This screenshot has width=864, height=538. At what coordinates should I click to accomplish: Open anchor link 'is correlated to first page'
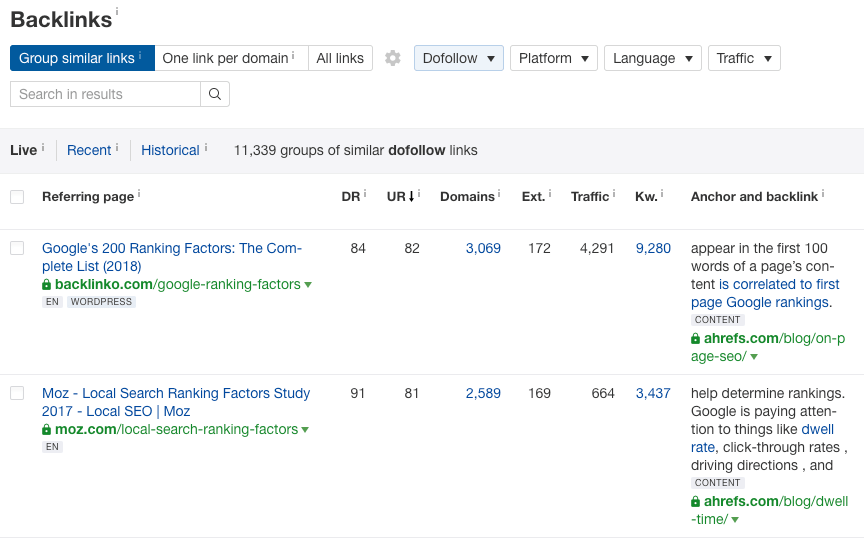(x=766, y=293)
